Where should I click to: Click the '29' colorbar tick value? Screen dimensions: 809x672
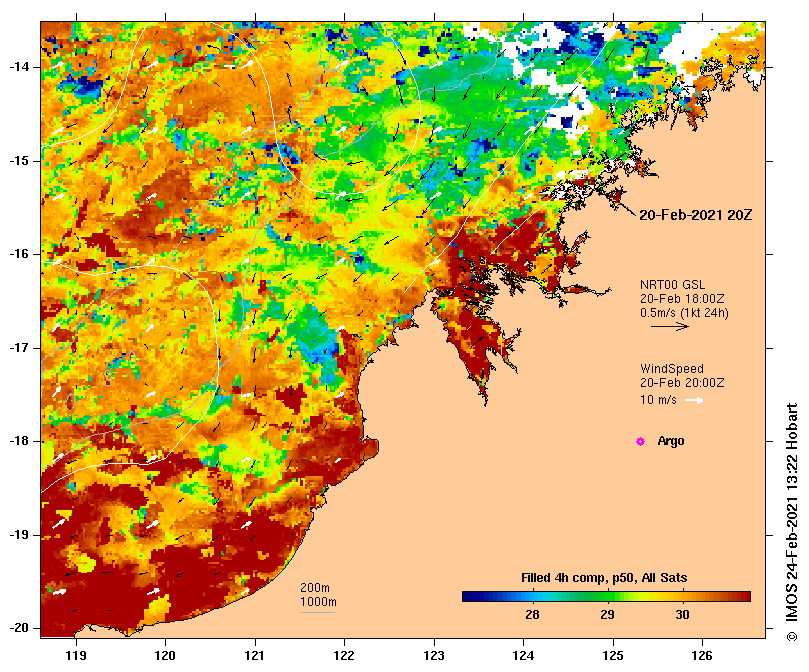point(607,615)
